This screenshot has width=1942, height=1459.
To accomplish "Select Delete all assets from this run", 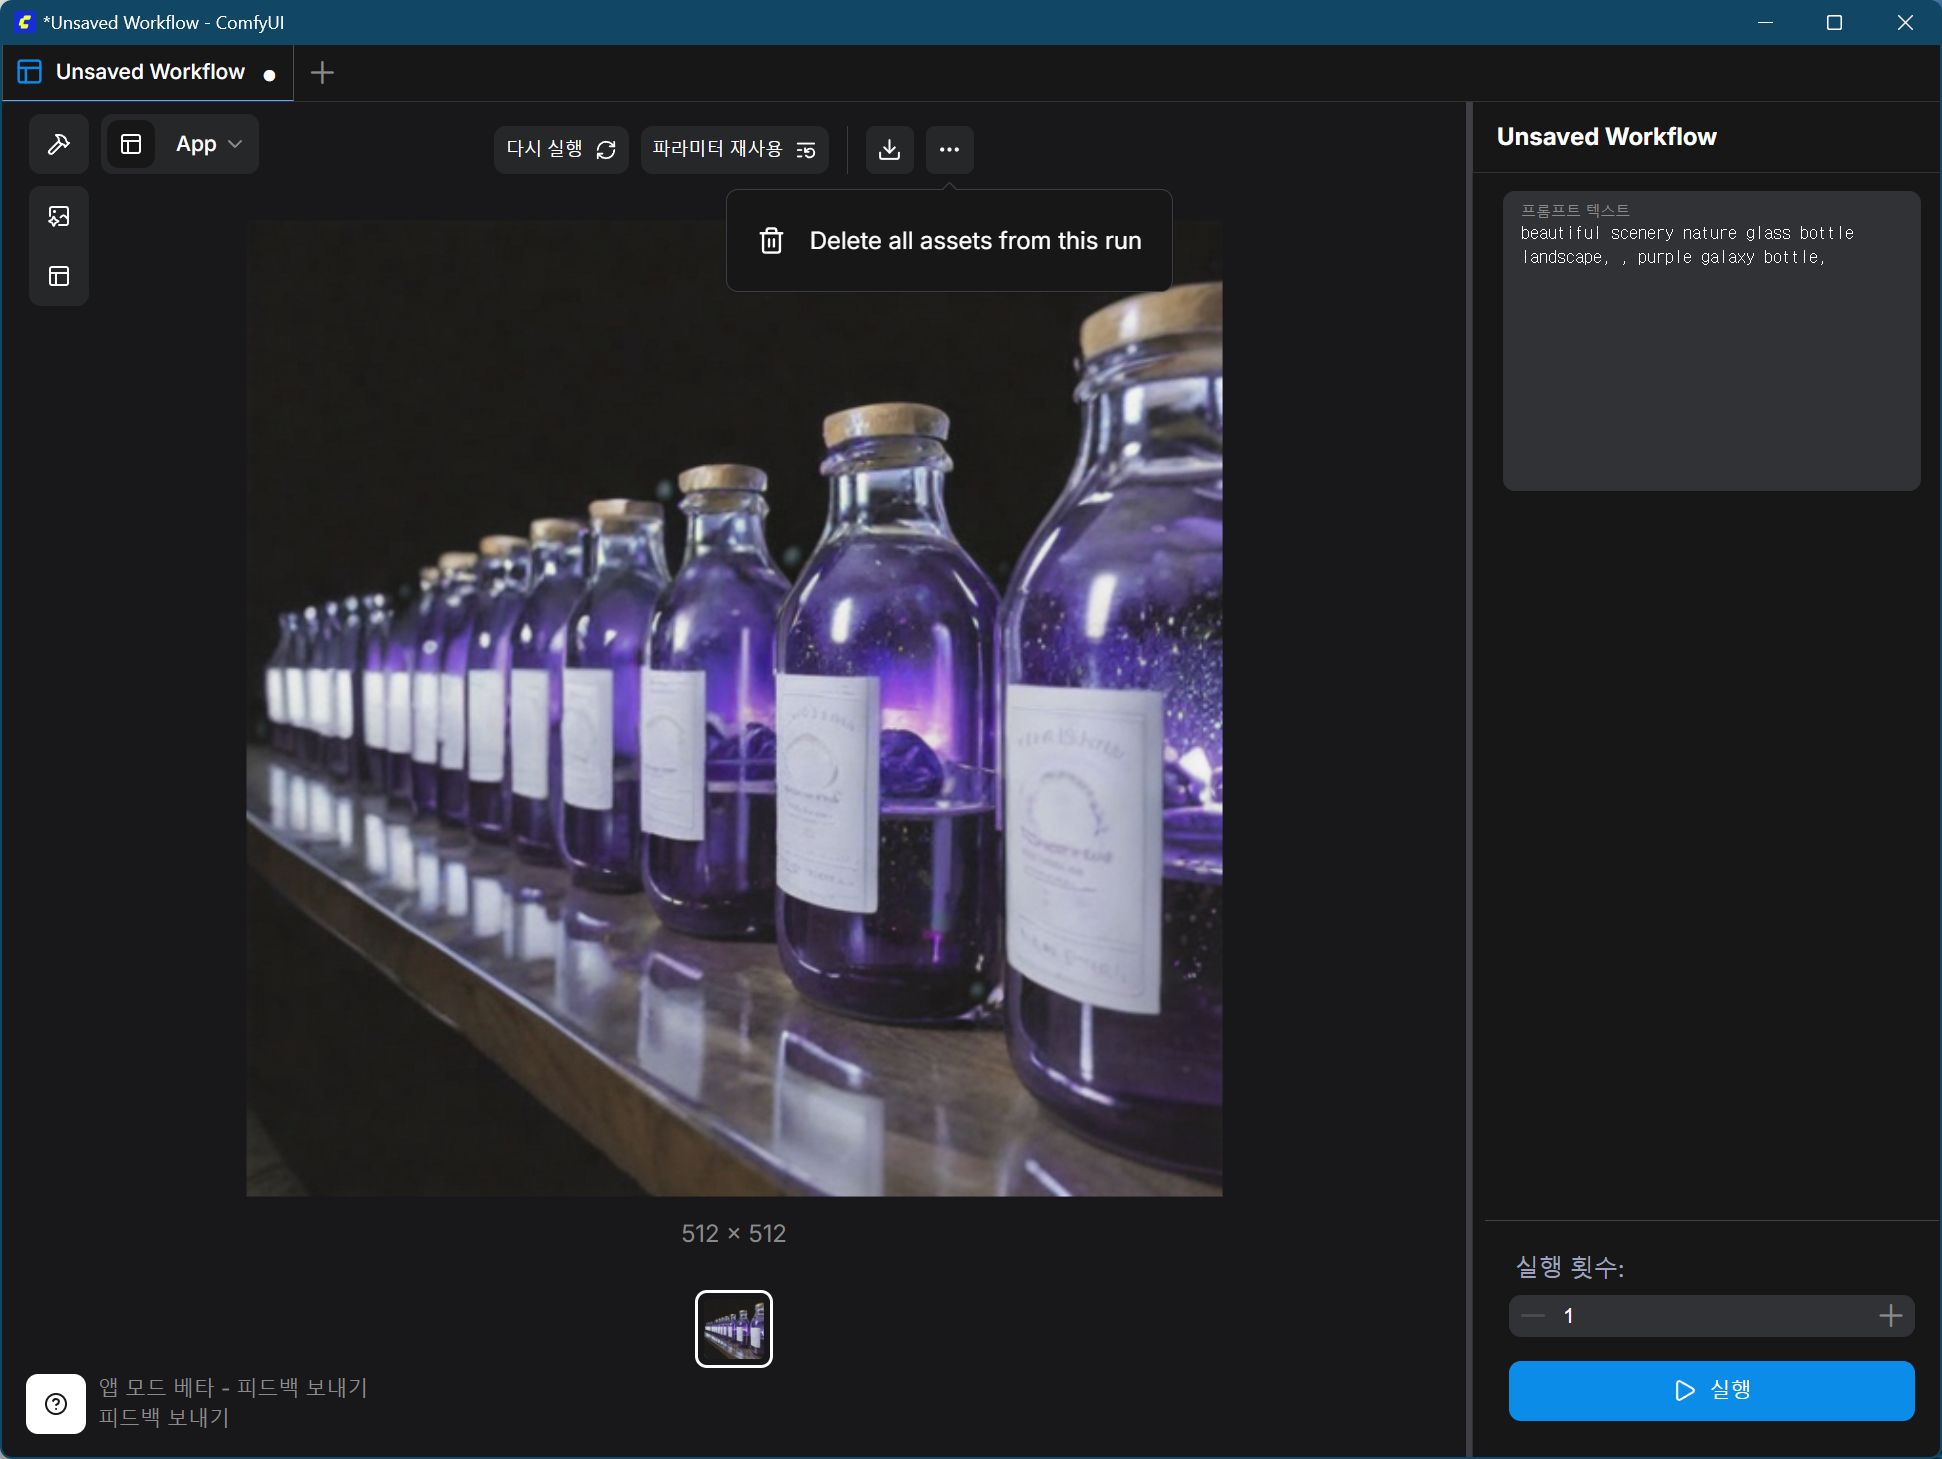I will click(975, 241).
